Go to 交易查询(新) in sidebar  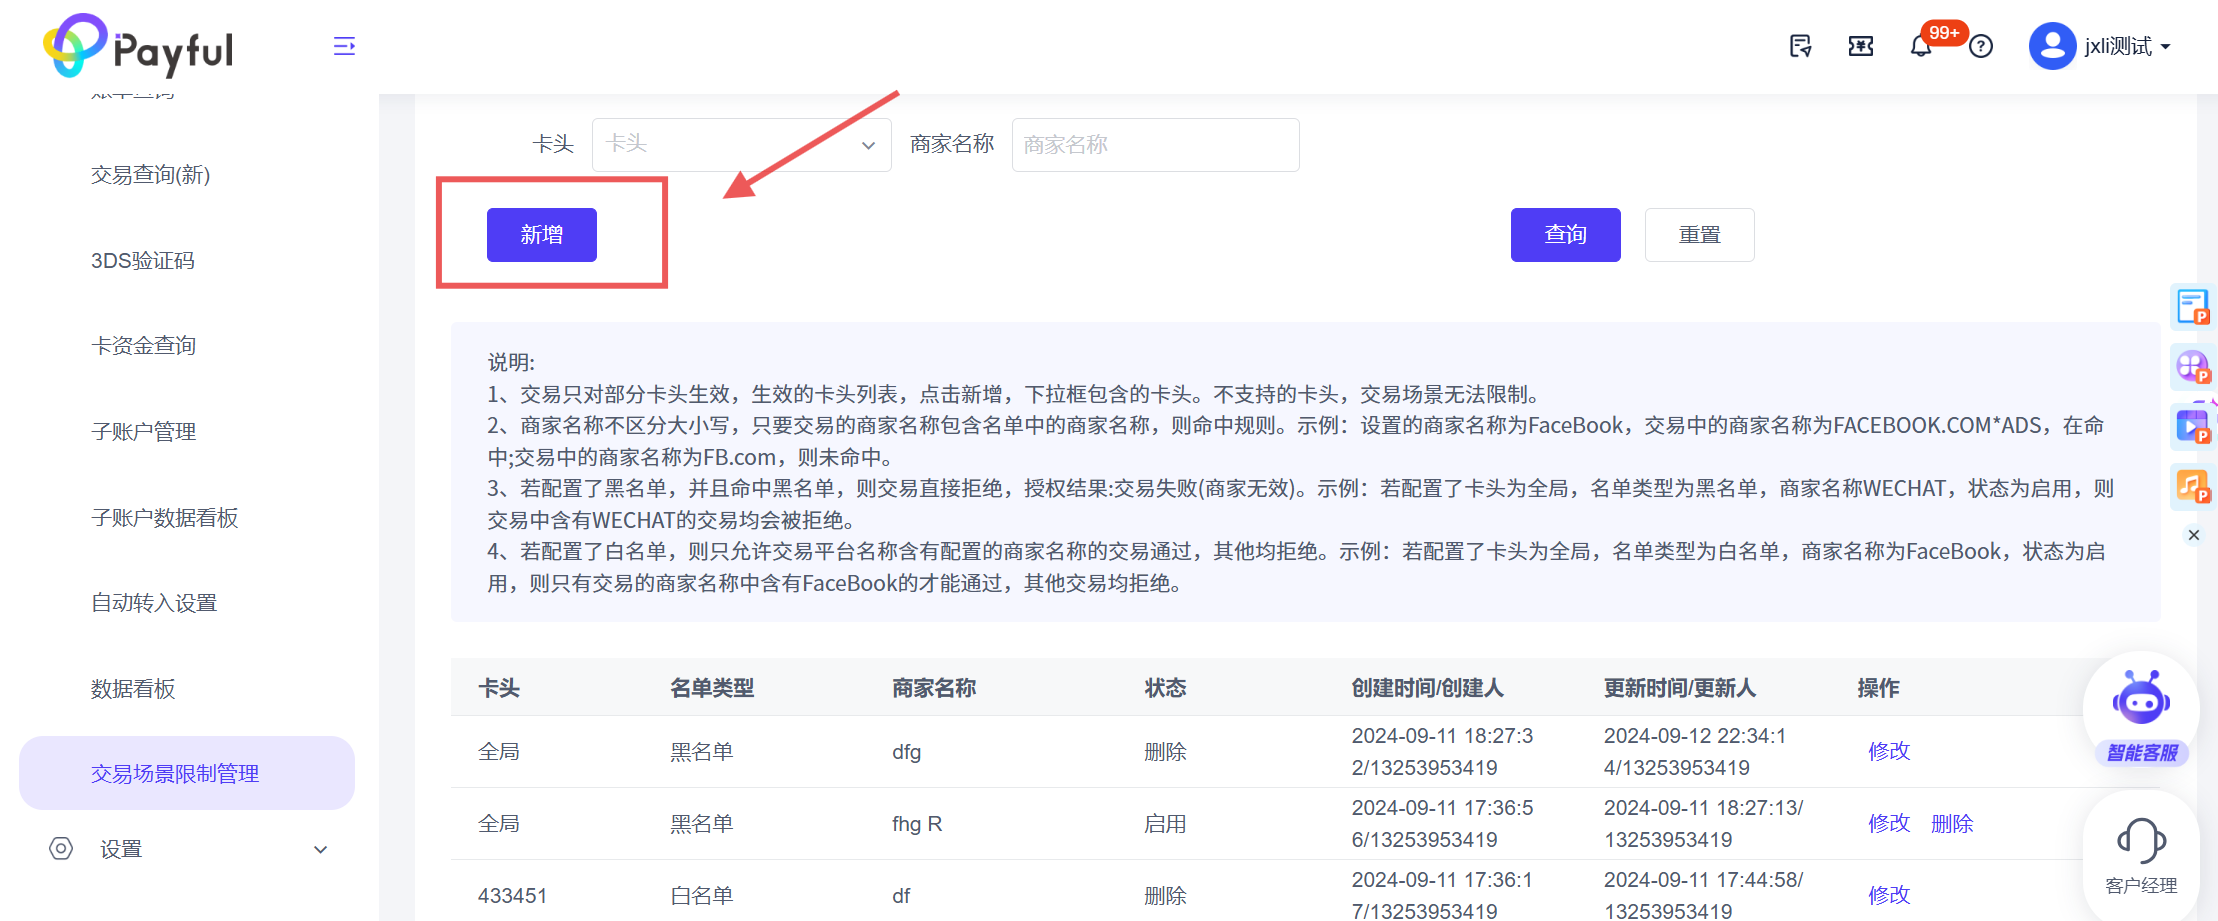pos(151,175)
